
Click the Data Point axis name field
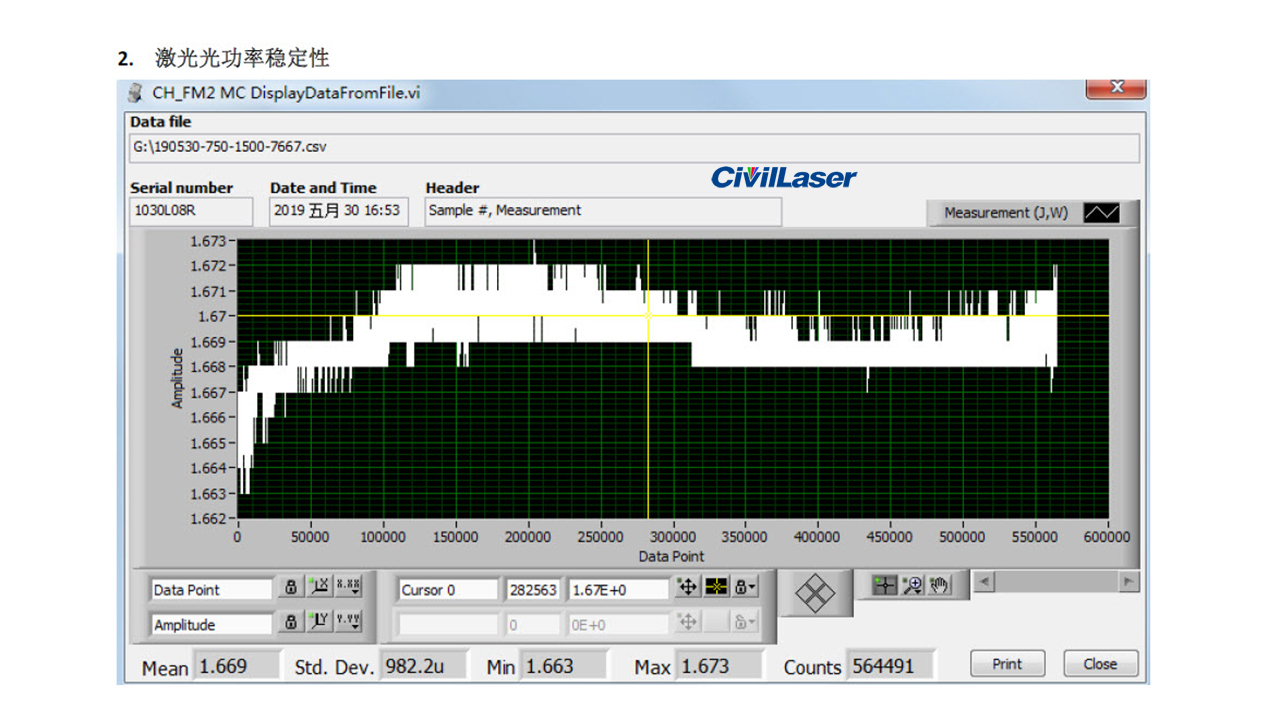tap(211, 590)
